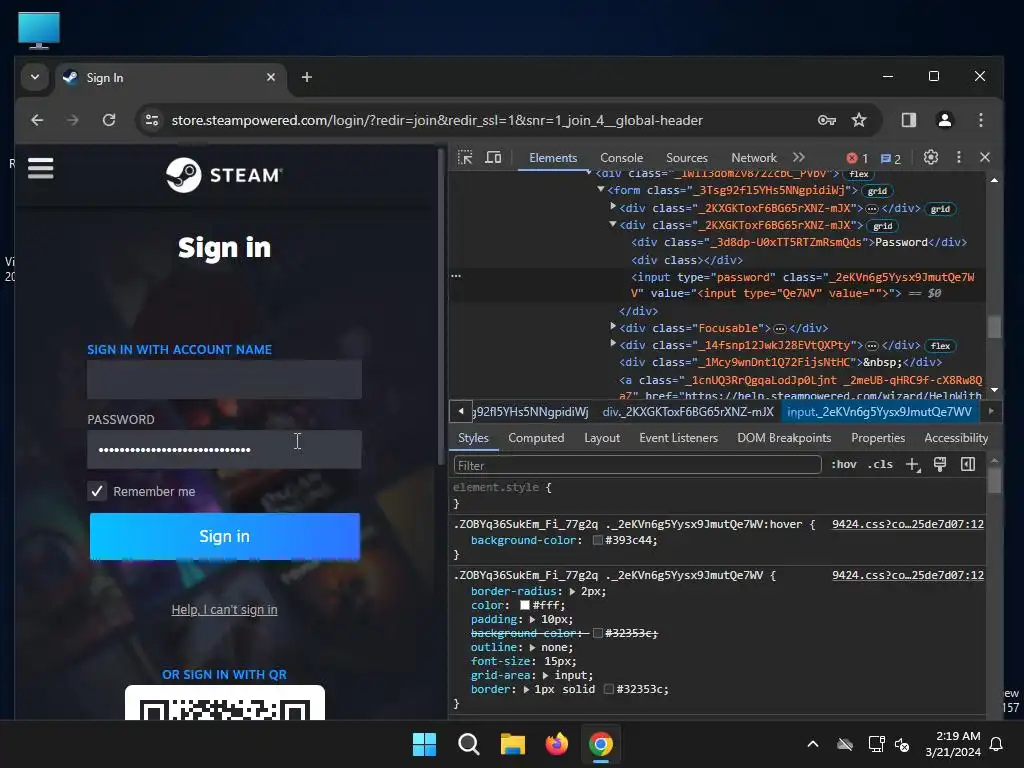Open color picker for #393c44 swatch

(x=597, y=540)
